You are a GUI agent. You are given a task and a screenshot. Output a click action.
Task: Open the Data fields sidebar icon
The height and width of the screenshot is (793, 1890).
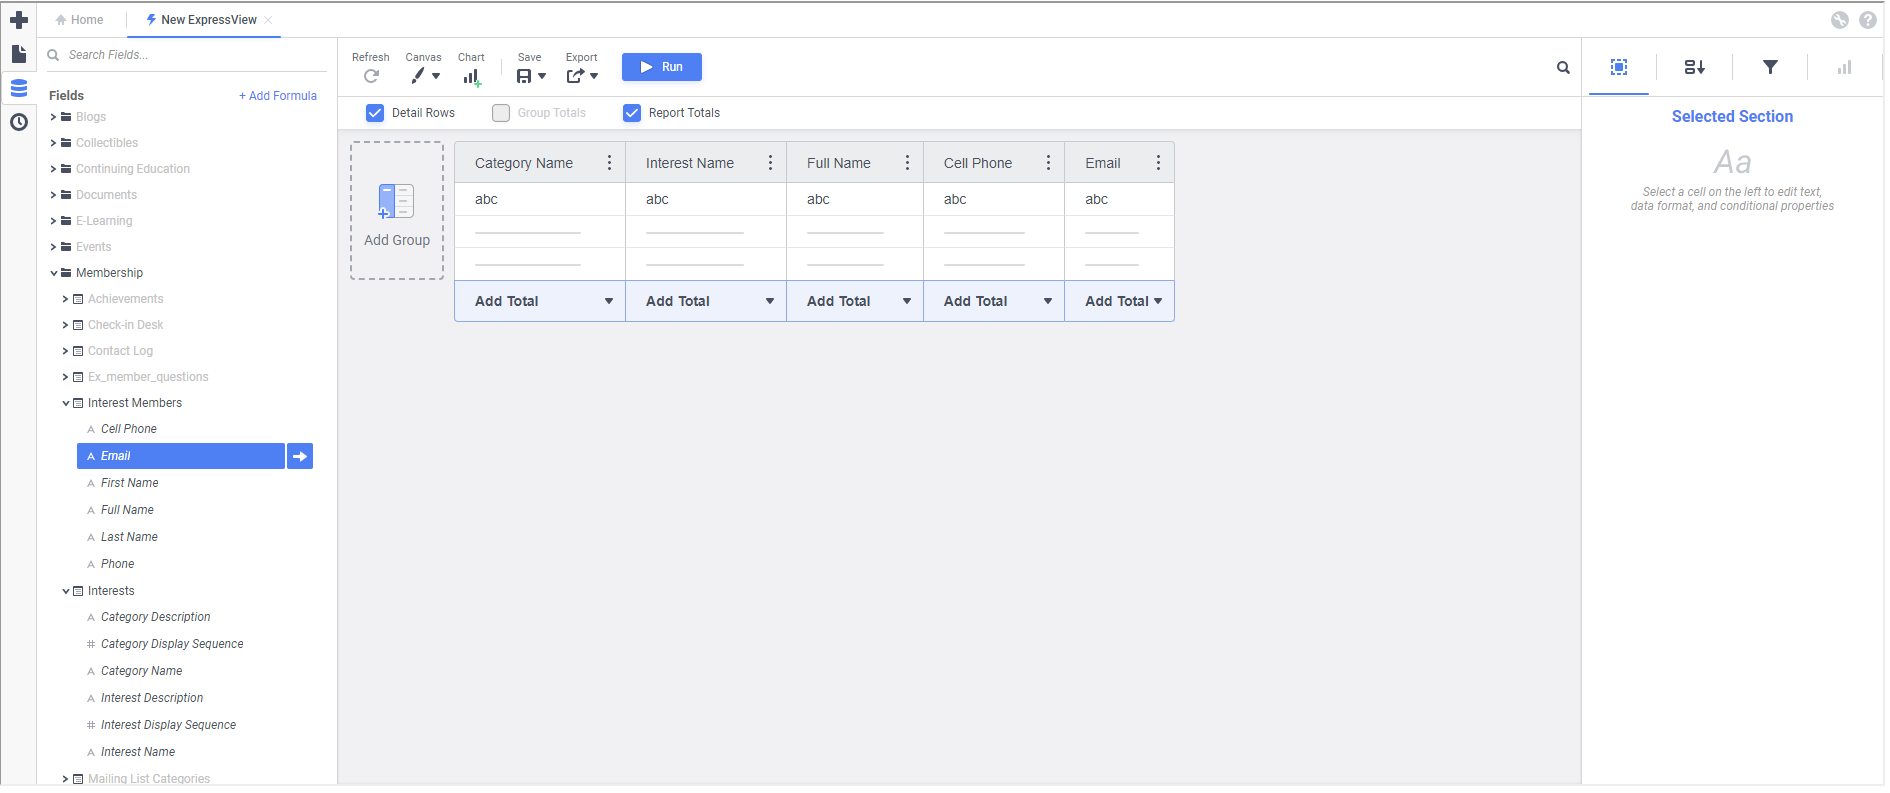[19, 88]
